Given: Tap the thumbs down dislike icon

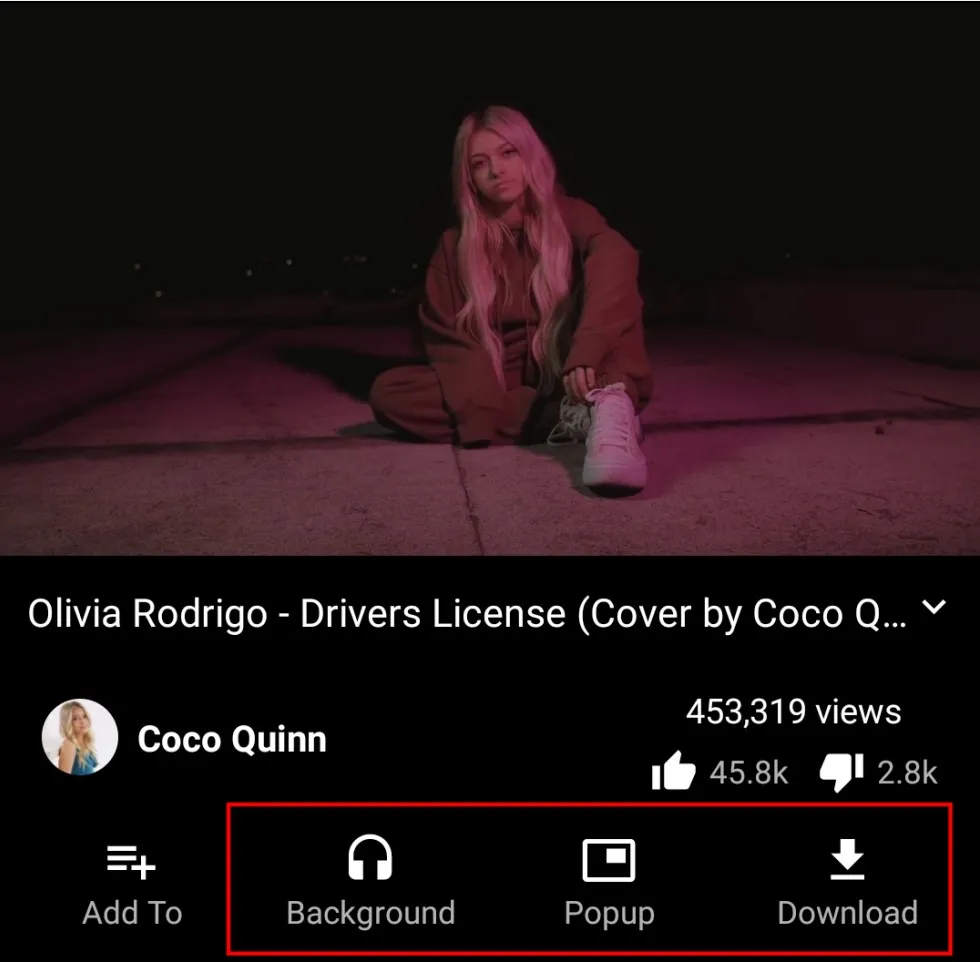Looking at the screenshot, I should (841, 773).
